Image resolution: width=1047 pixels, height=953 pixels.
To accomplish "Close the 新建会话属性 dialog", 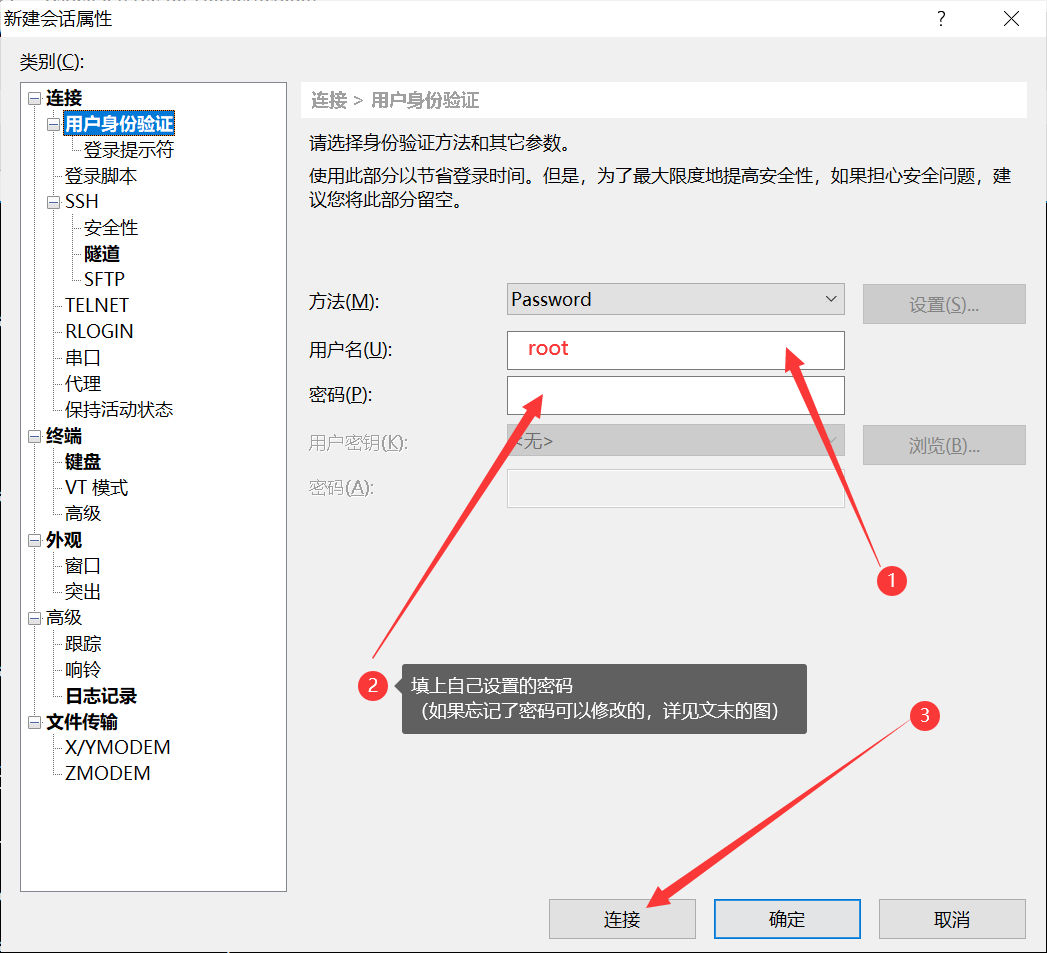I will pos(1011,19).
